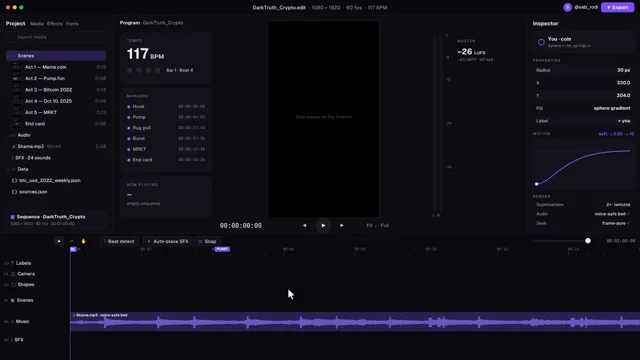Screen dimensions: 640x360
Task: Click the Camera track icon
Action: point(13,274)
